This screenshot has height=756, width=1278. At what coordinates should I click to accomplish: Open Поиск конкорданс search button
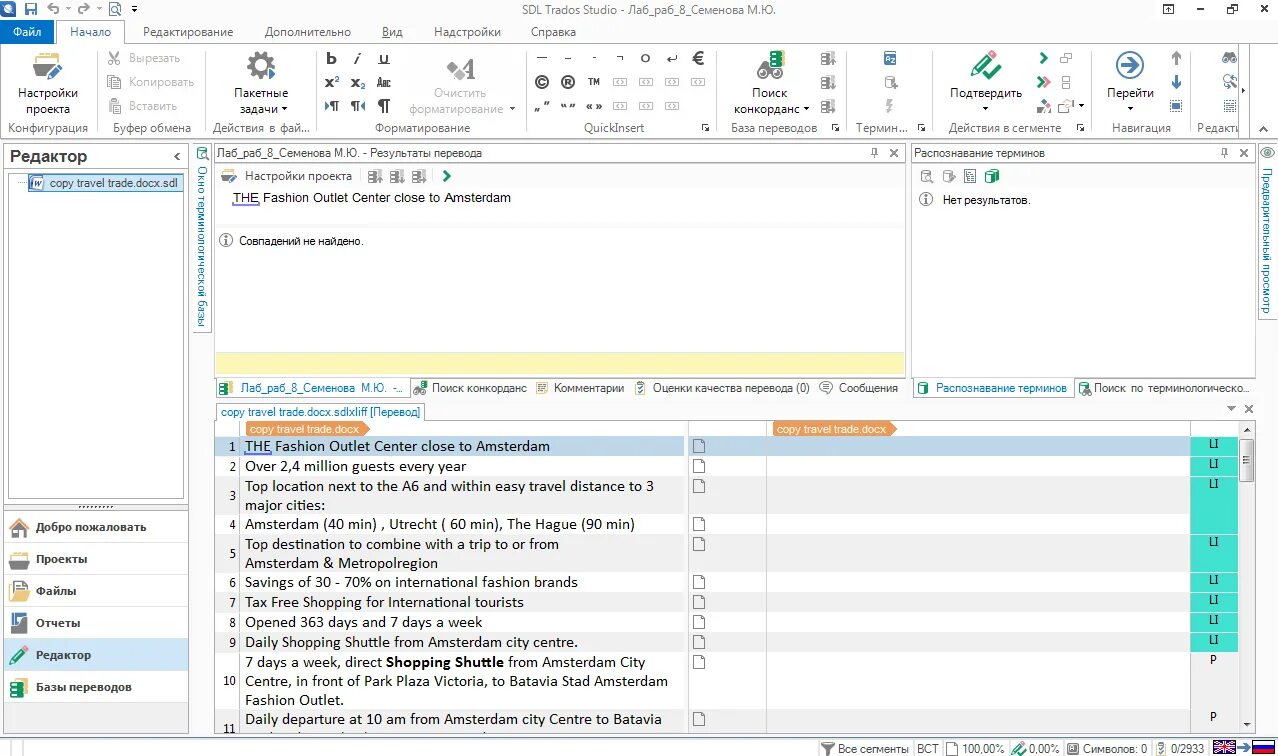coord(770,84)
